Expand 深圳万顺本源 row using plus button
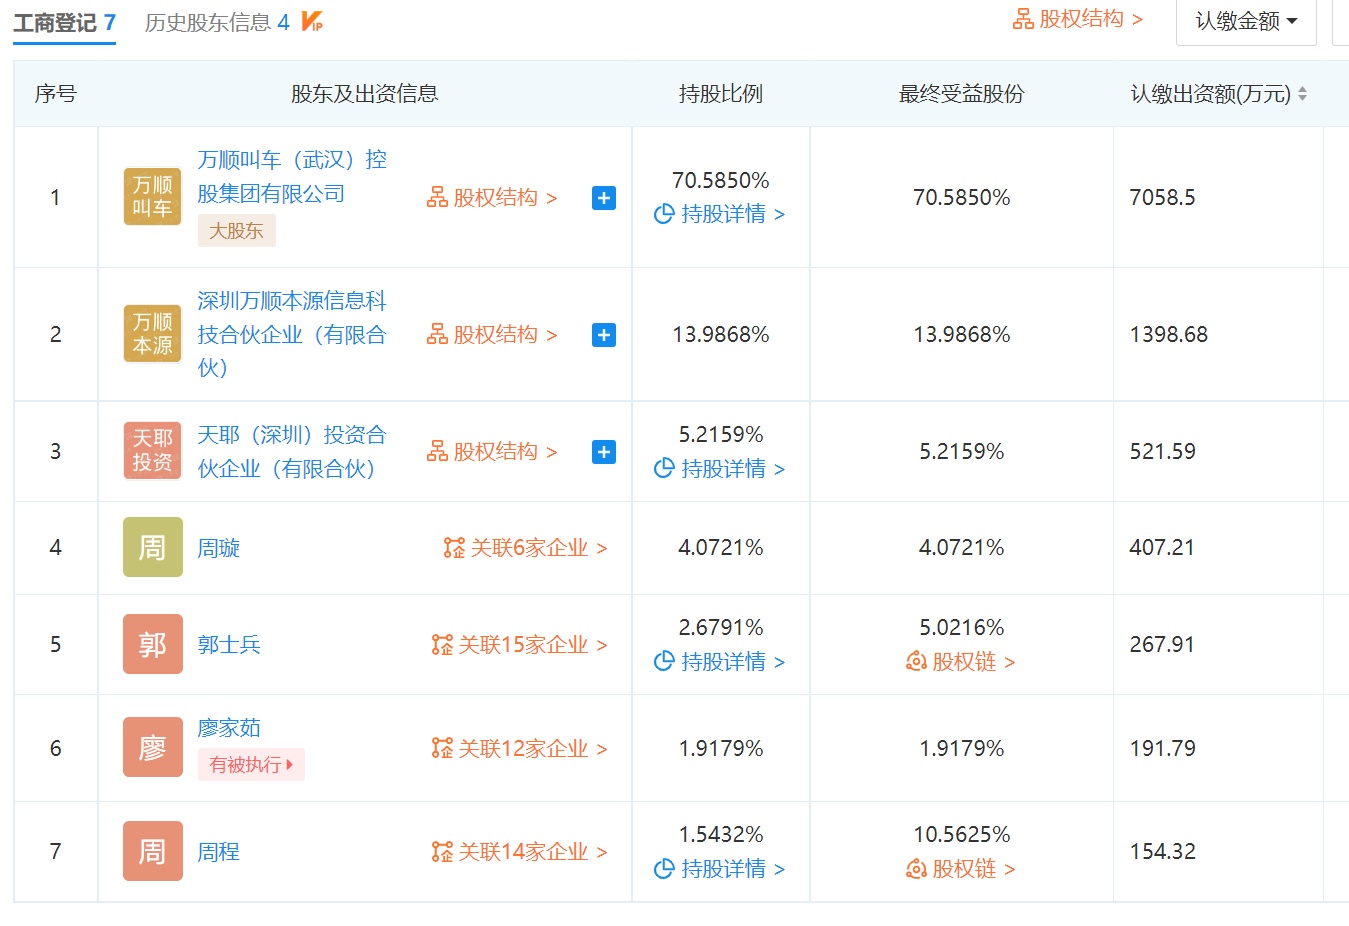This screenshot has height=926, width=1349. click(603, 335)
